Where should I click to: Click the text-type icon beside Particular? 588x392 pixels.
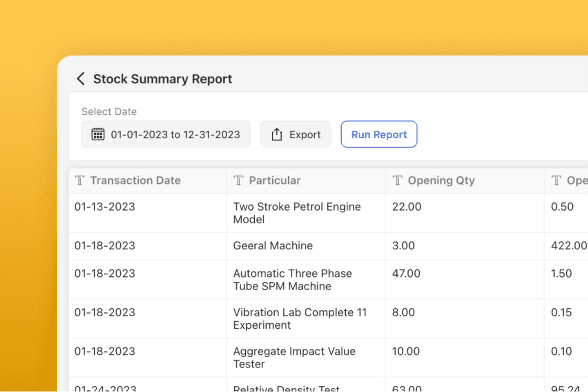[238, 180]
